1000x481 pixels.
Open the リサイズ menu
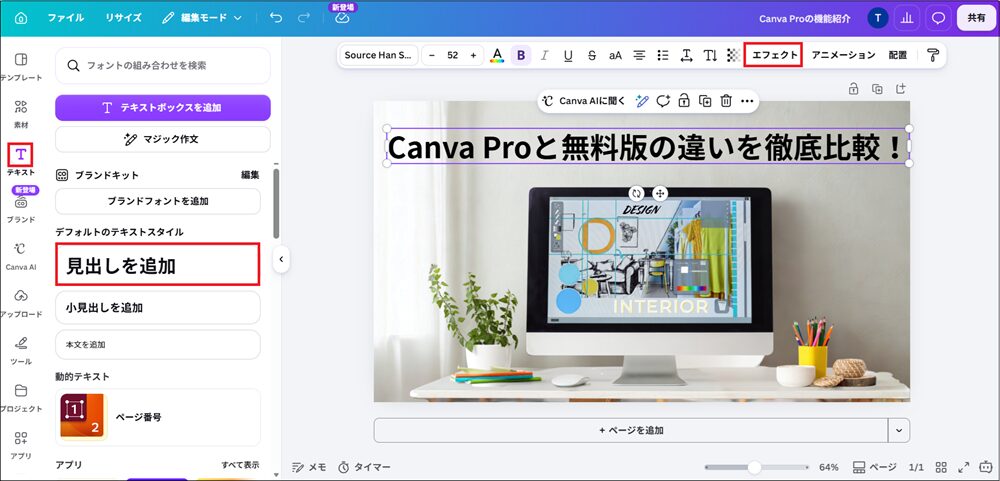point(124,18)
